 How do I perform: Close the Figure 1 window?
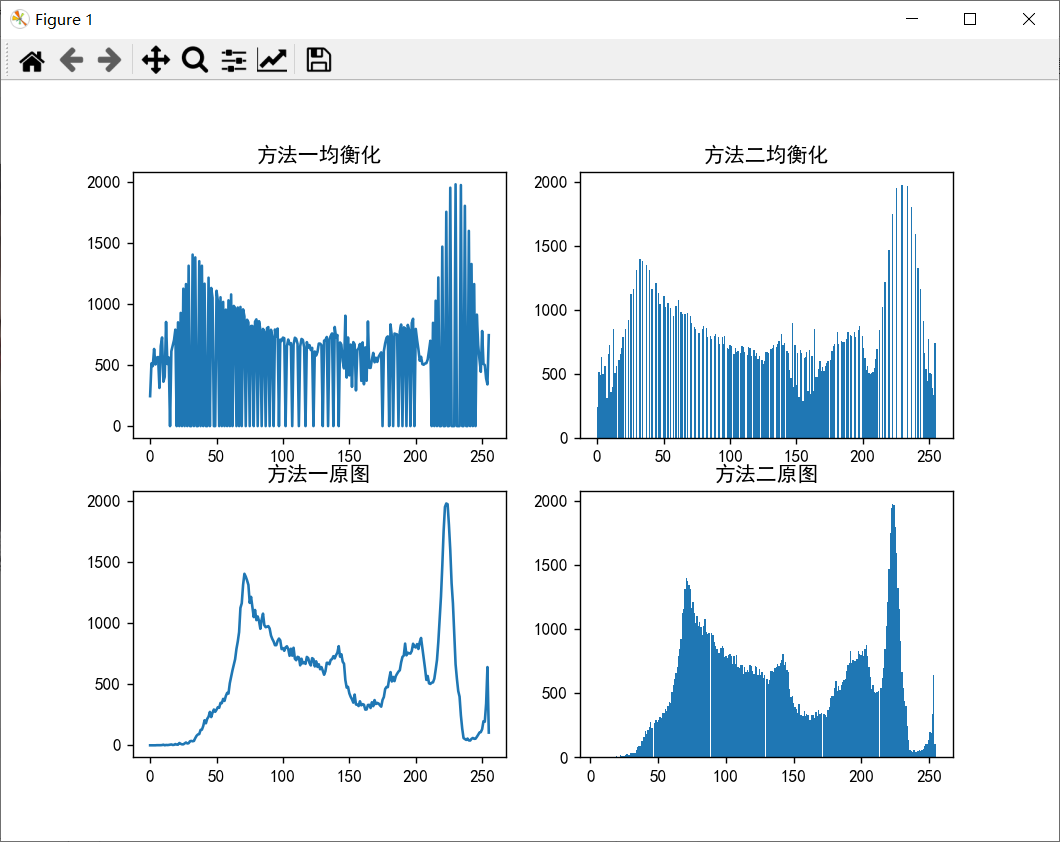(1029, 19)
